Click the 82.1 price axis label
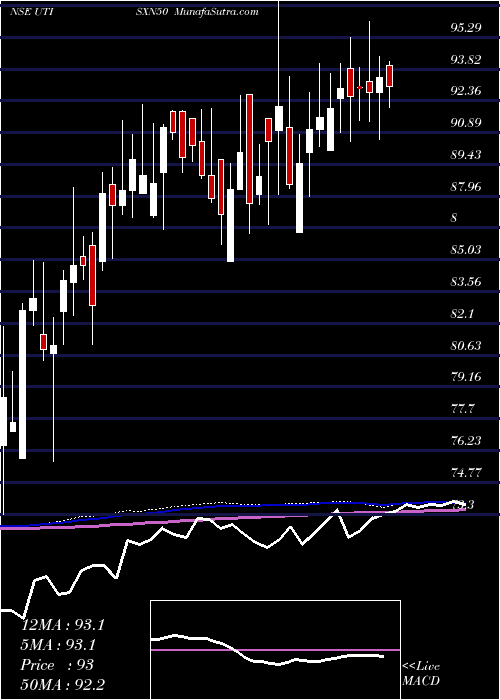 pos(462,314)
